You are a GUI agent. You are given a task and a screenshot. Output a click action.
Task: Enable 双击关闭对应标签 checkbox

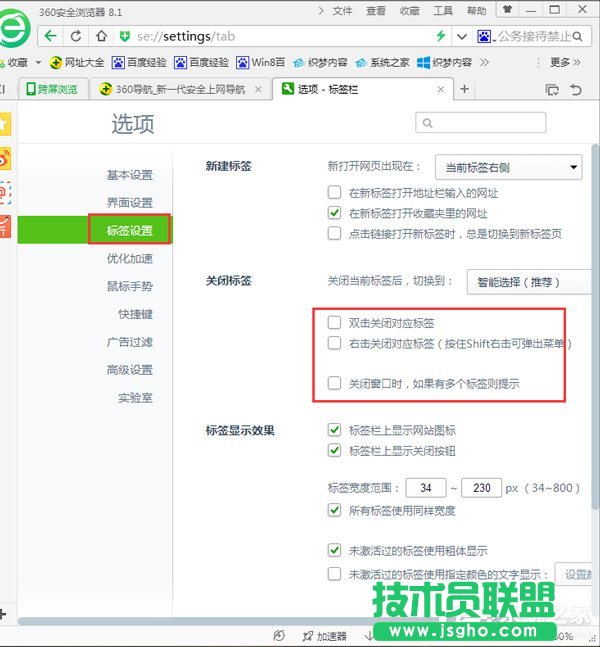335,323
